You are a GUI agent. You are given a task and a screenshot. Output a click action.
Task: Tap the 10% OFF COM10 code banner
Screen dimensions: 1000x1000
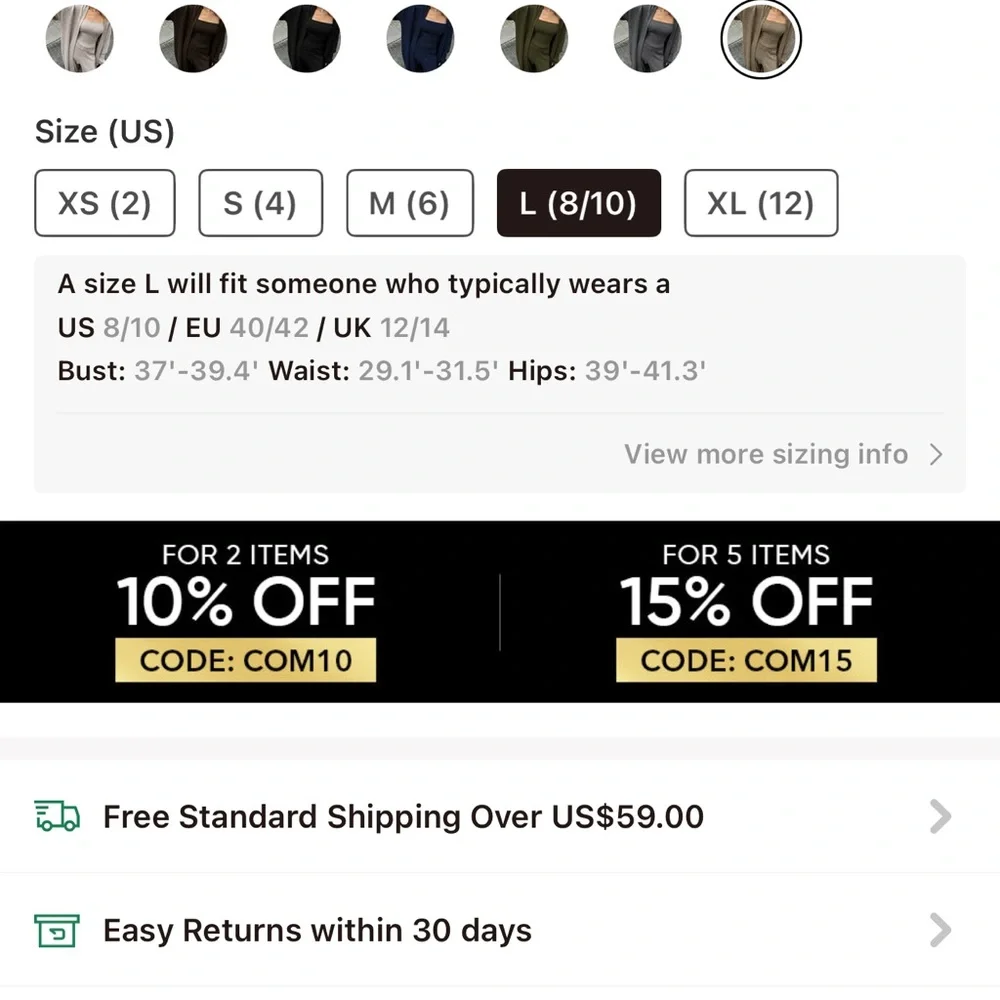click(x=246, y=612)
